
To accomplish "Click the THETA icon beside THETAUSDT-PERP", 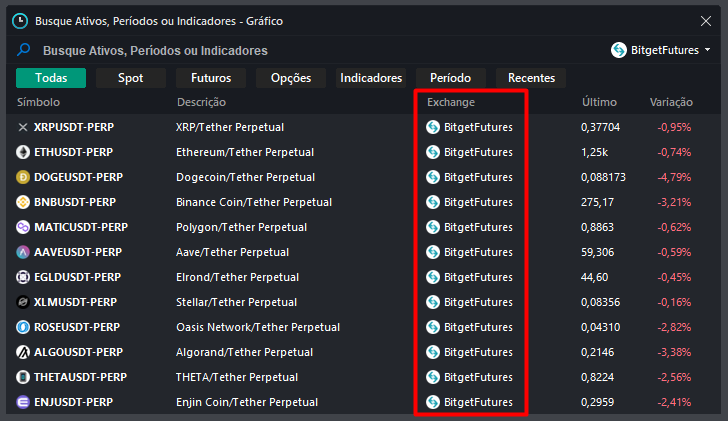I will 23,377.
